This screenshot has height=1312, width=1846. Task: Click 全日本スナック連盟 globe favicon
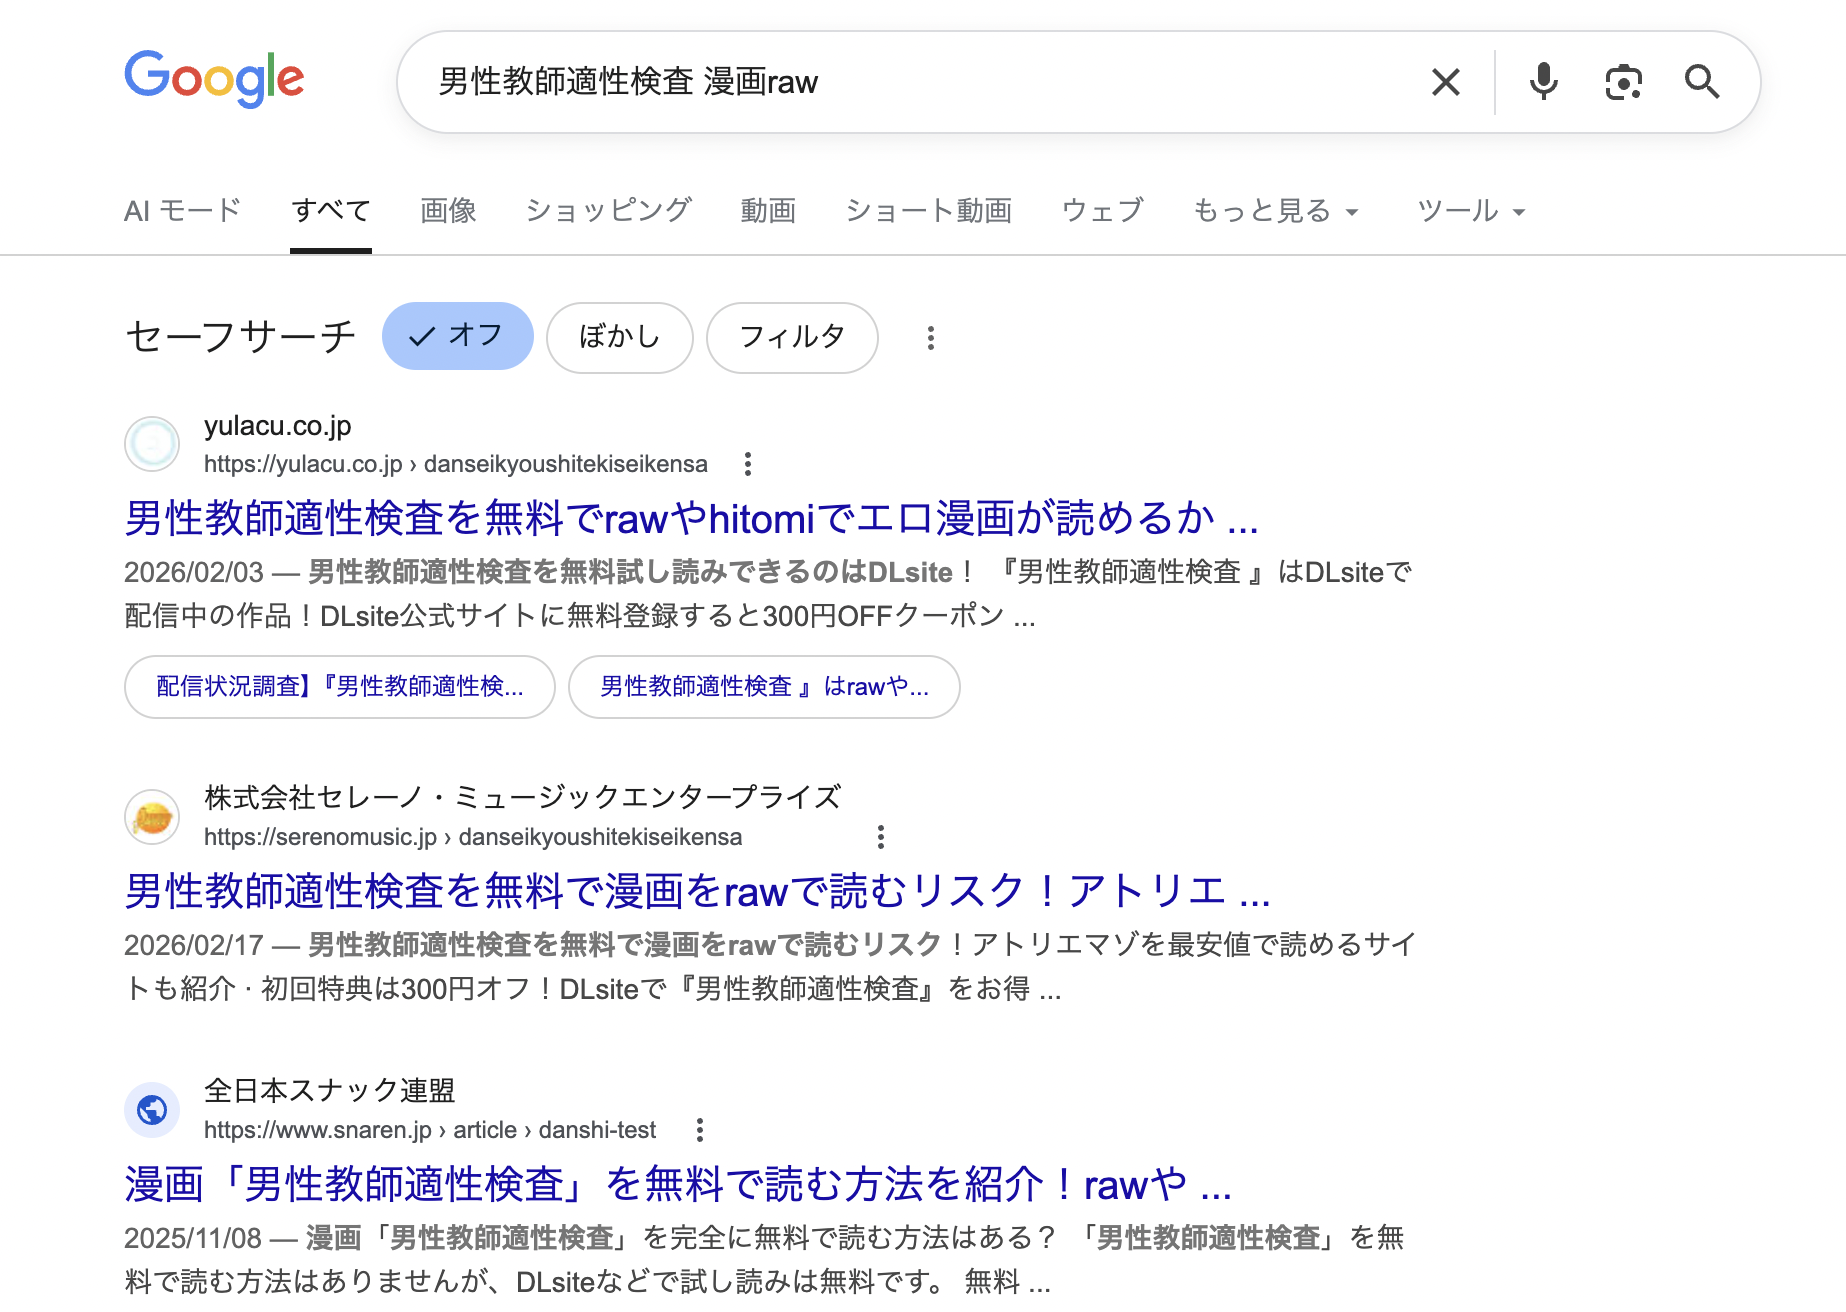(152, 1110)
